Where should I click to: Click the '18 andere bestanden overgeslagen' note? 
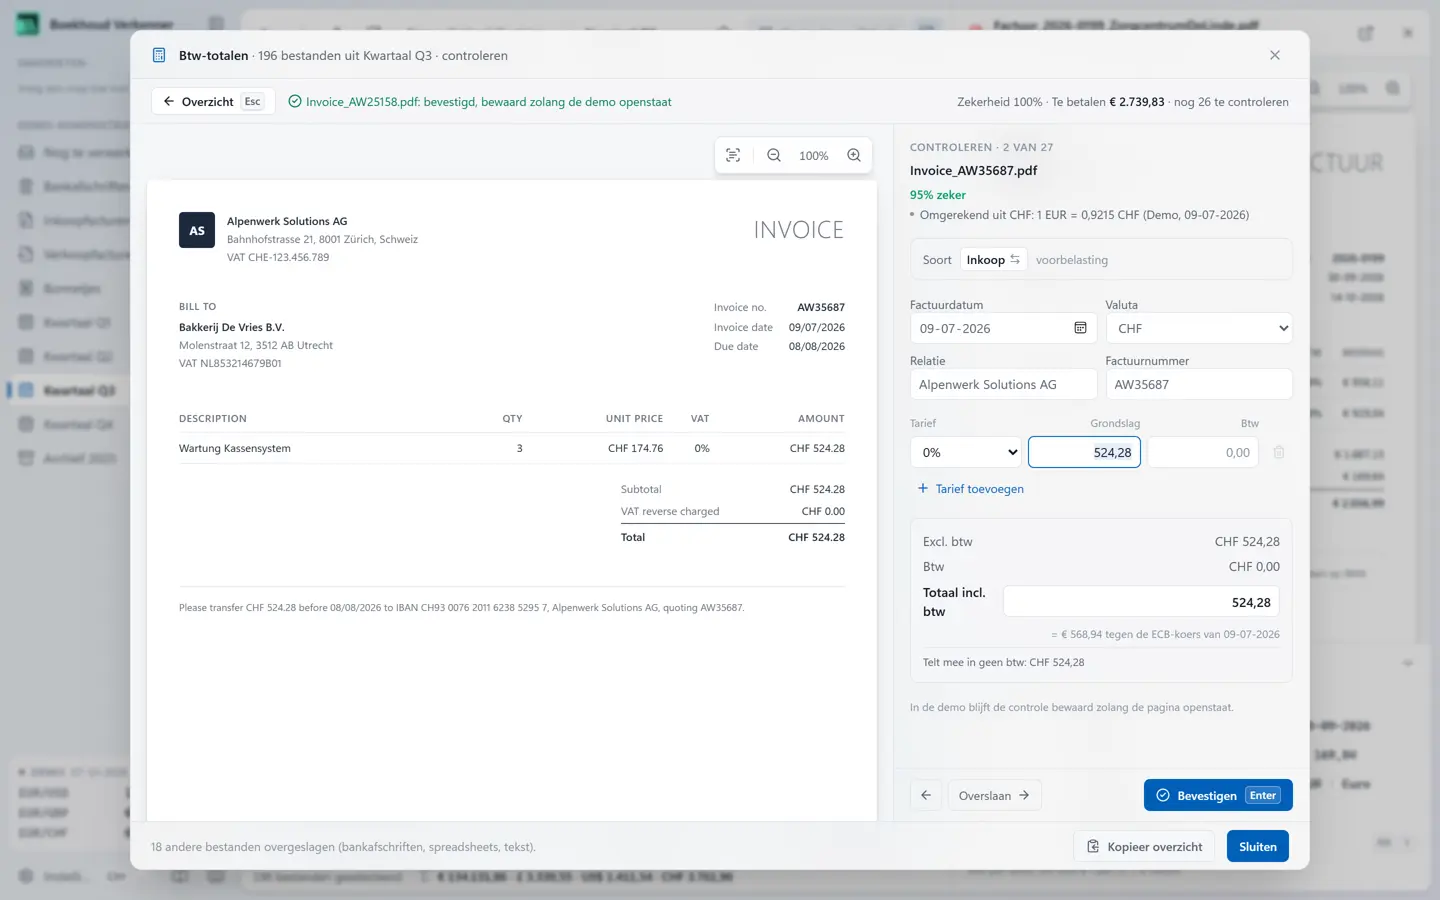click(x=343, y=847)
